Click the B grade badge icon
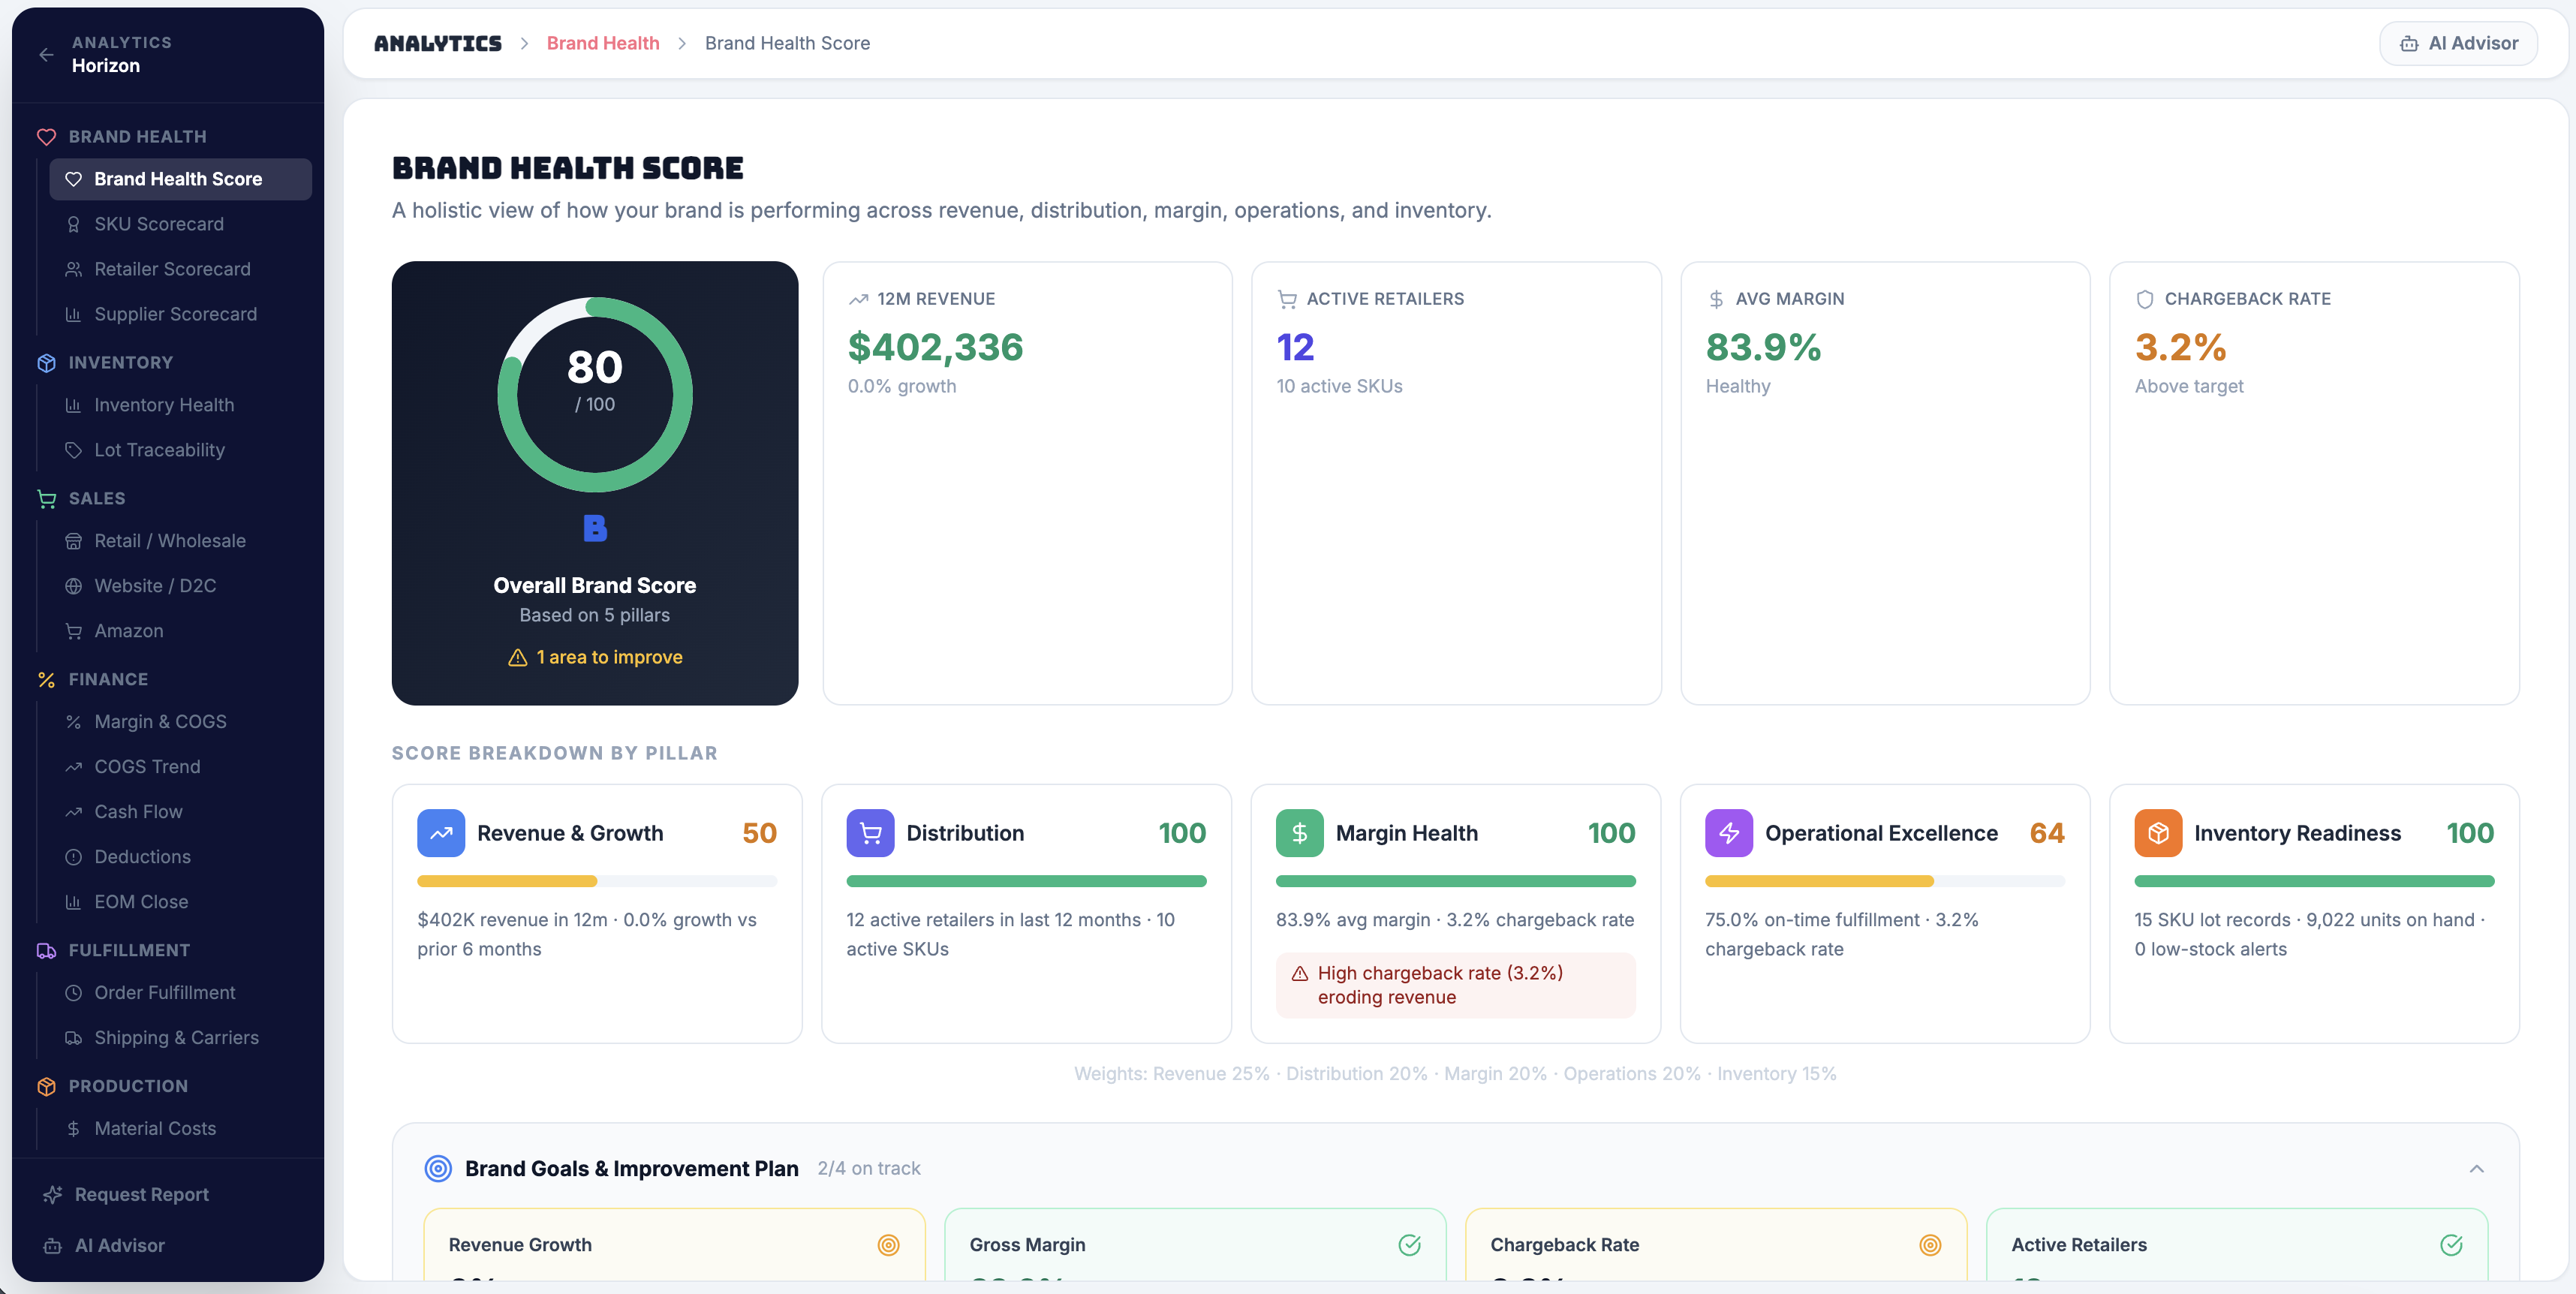Screen dimensions: 2576x1294 click(595, 528)
